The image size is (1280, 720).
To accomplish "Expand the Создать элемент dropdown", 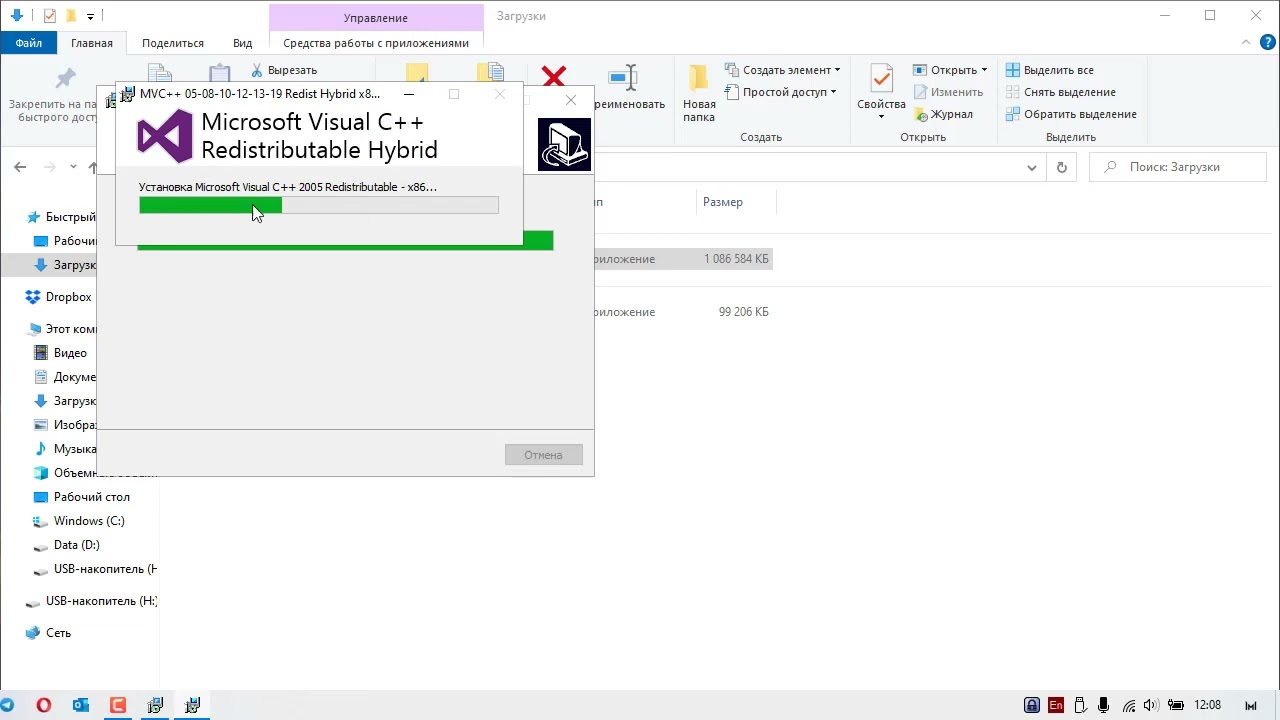I will (x=837, y=70).
